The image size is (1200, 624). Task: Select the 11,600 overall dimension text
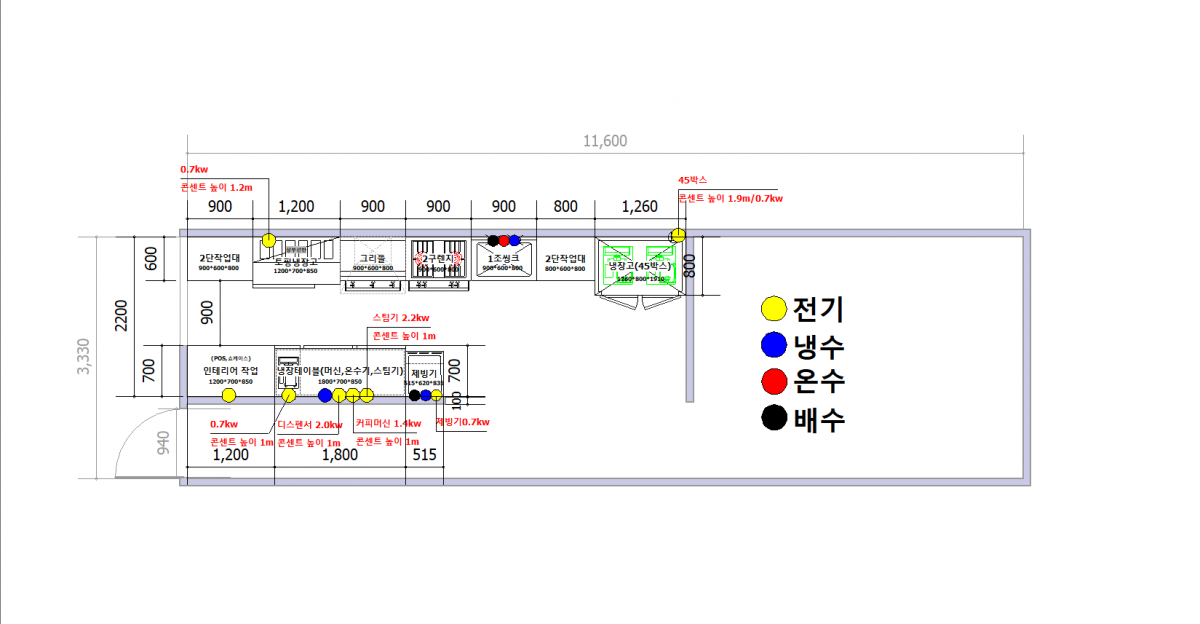(x=605, y=141)
